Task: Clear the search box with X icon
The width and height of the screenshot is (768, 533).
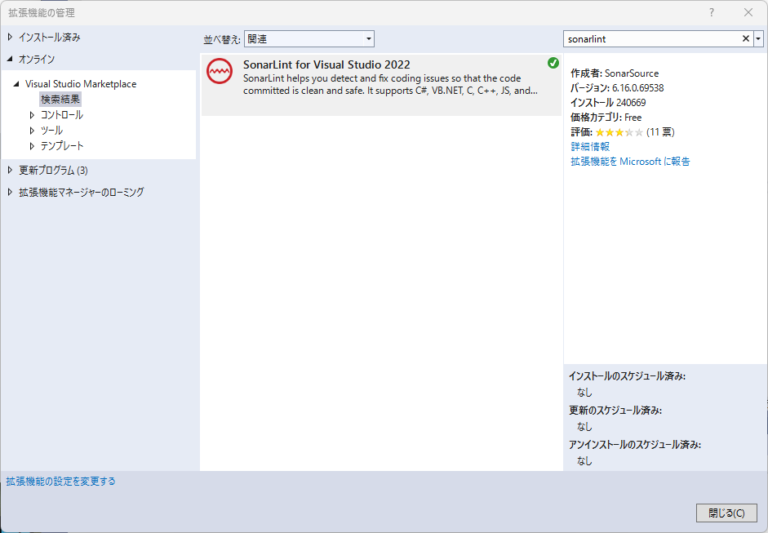Action: [x=745, y=39]
